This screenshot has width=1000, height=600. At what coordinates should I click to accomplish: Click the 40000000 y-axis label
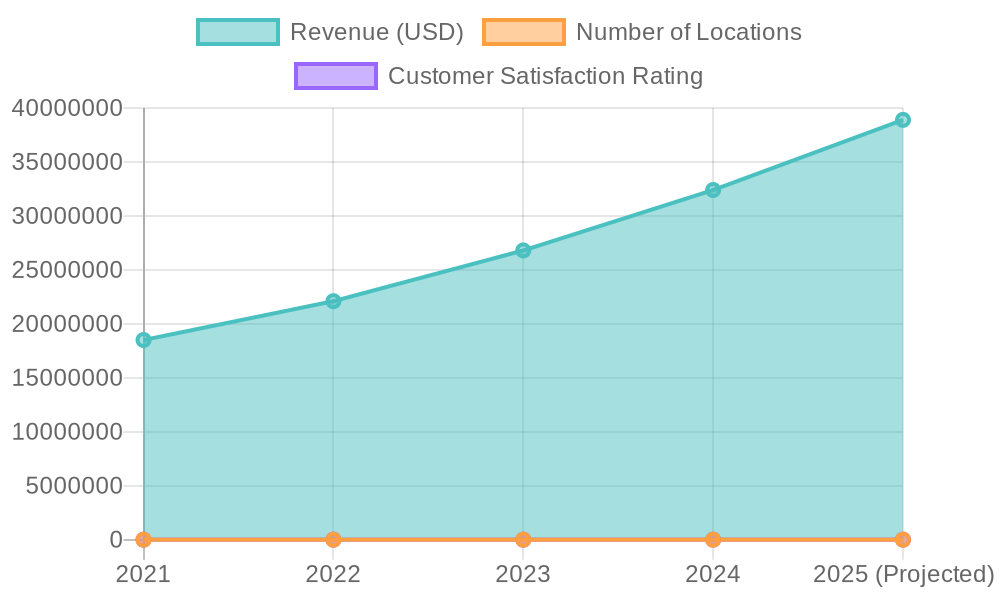coord(67,108)
